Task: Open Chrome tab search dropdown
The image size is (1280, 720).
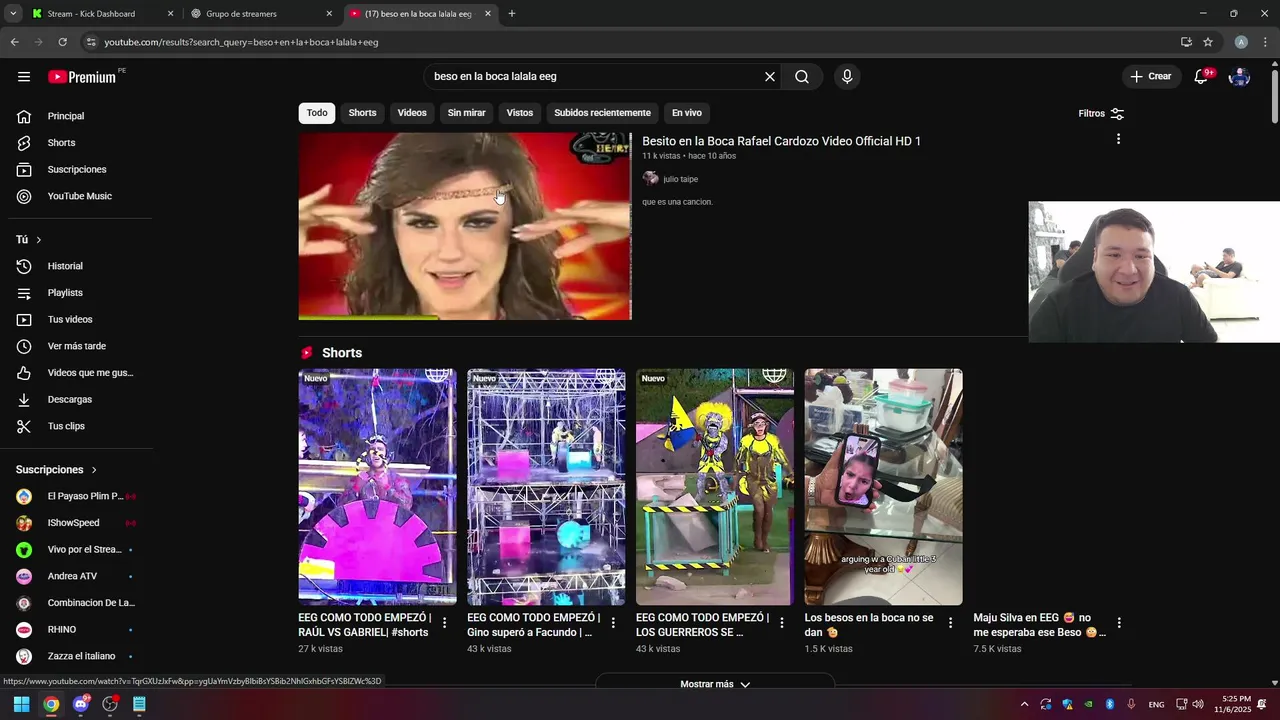Action: click(12, 14)
